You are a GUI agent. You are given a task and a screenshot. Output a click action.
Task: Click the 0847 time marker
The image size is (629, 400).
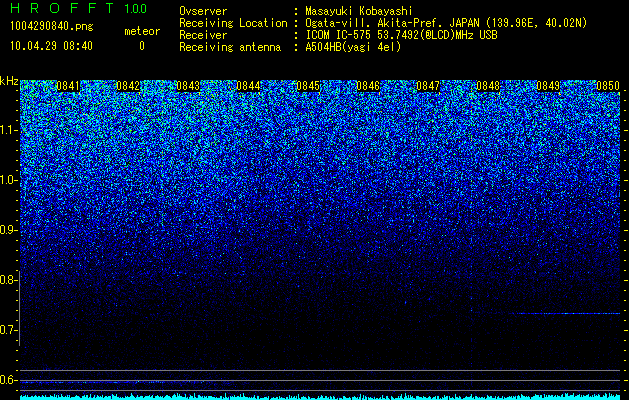[428, 86]
